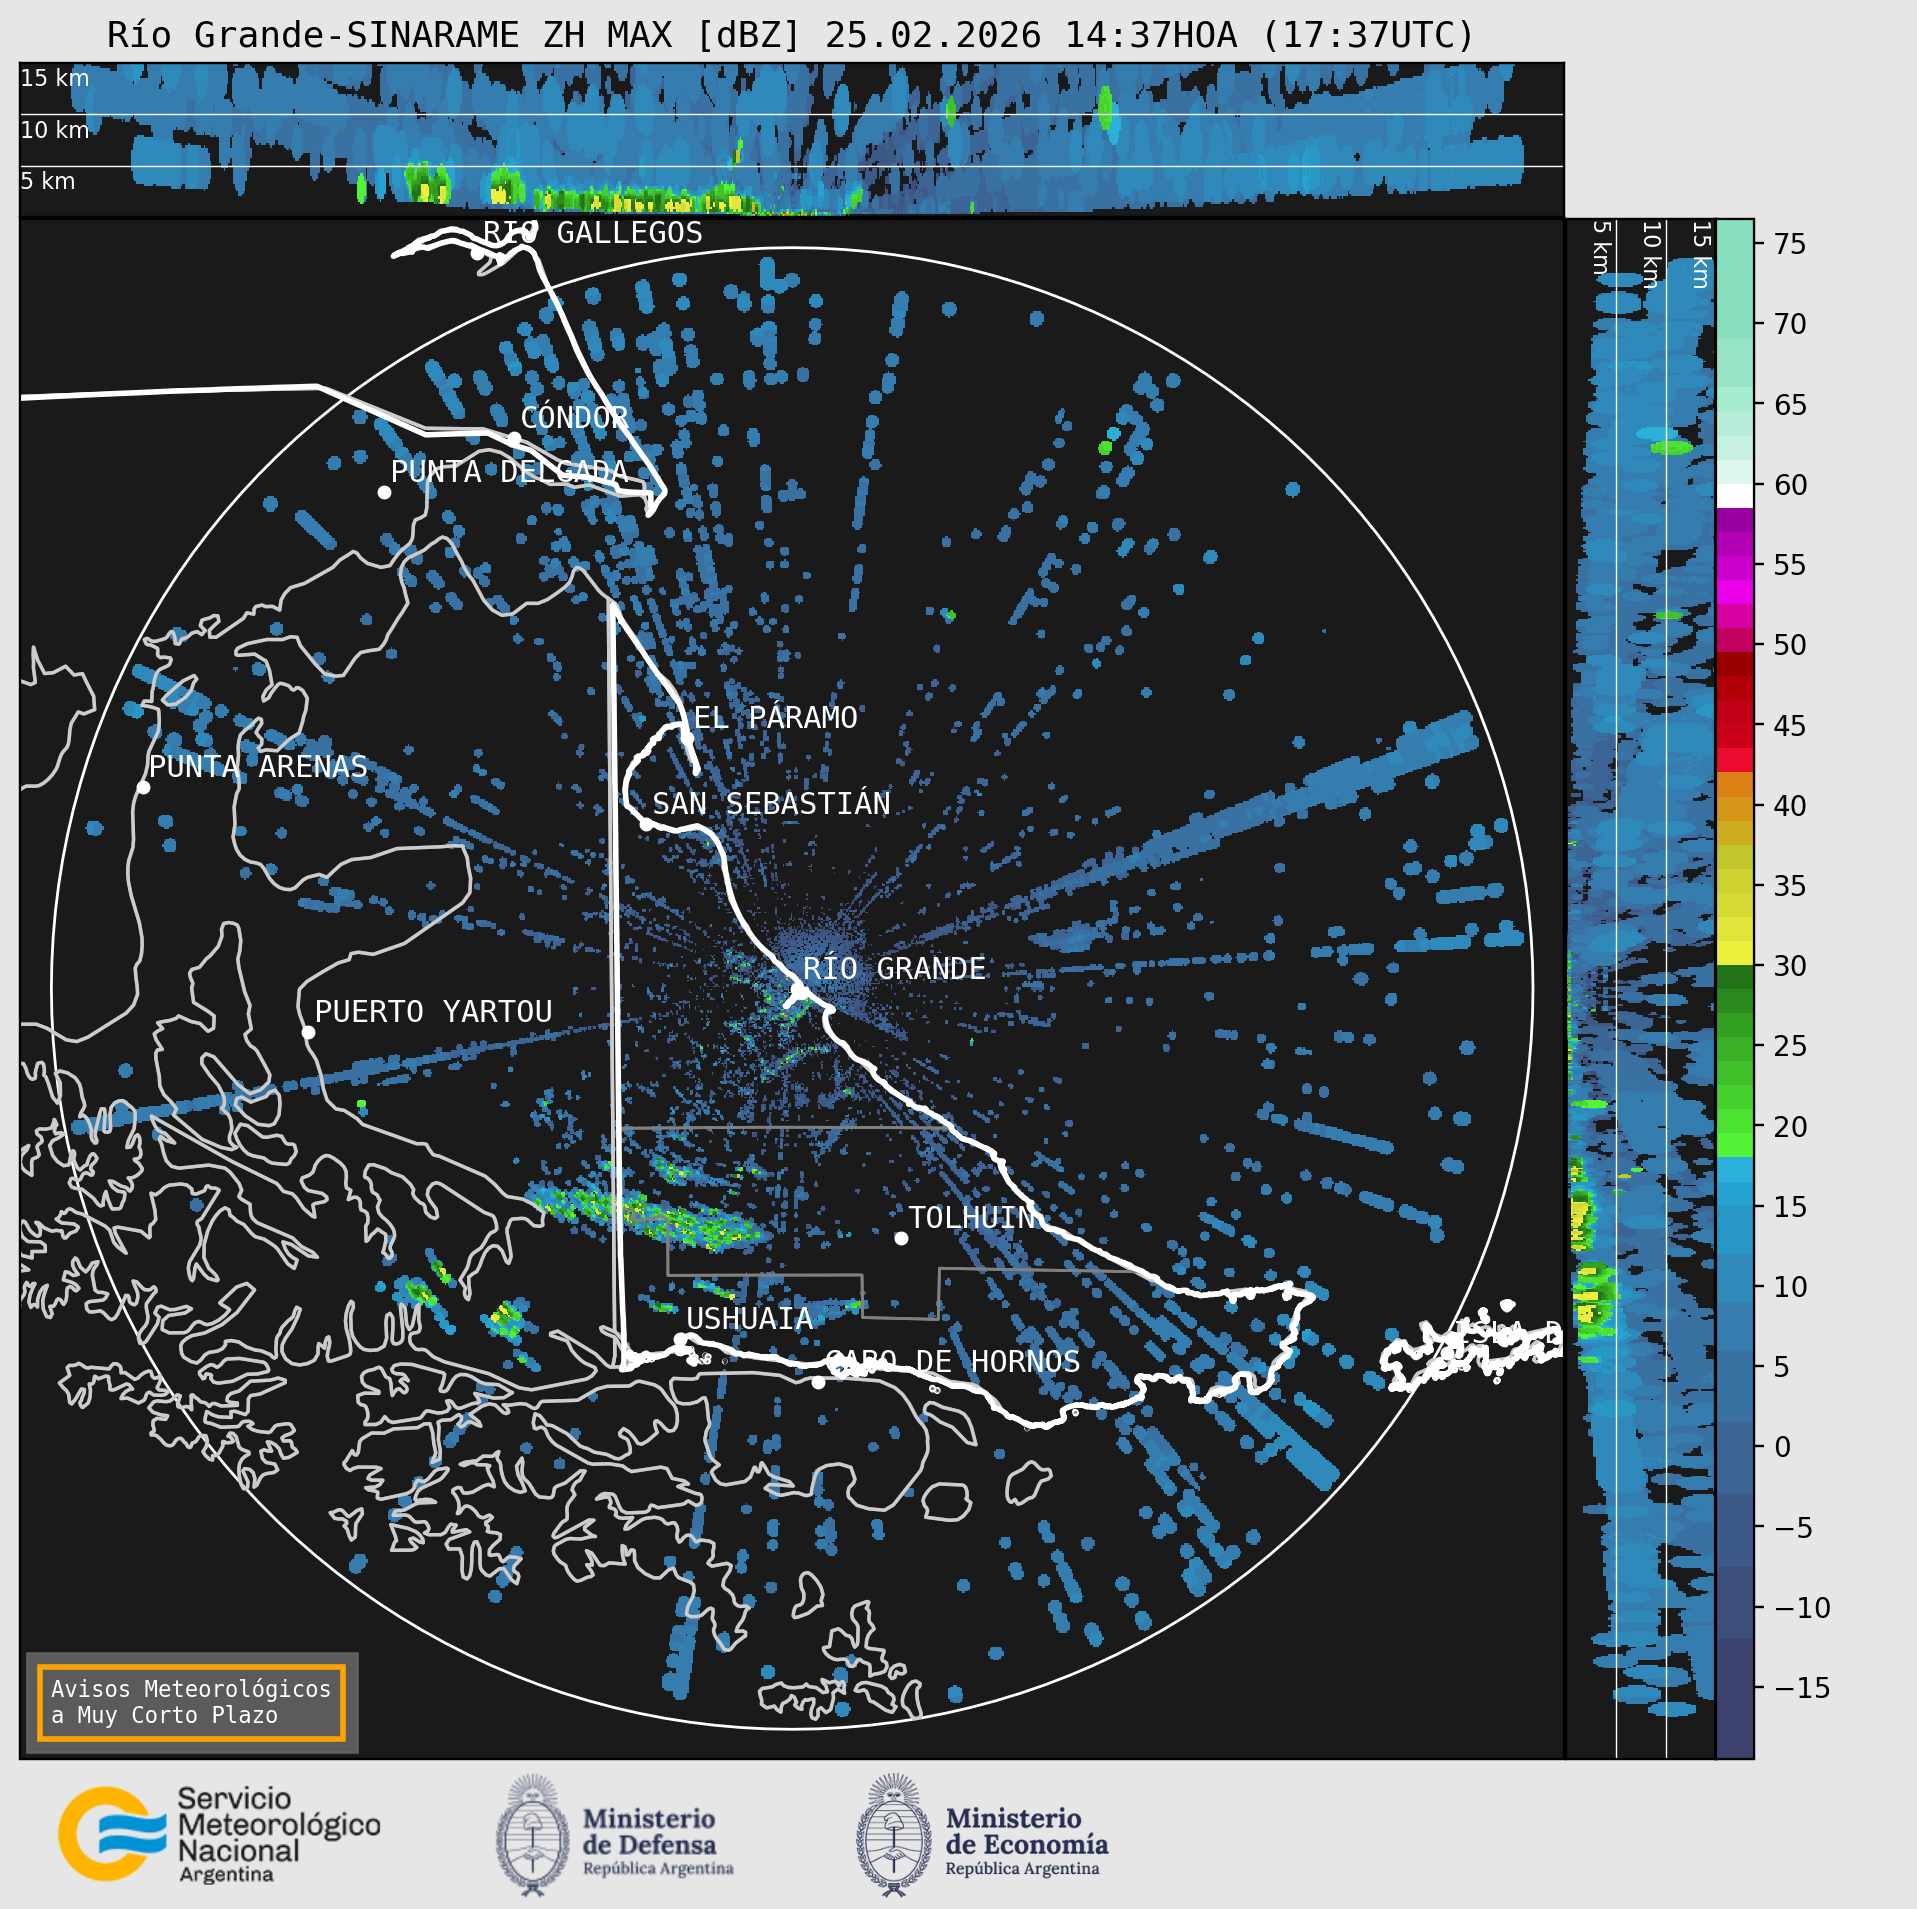Click the 45 dBZ red swatch on scale
This screenshot has width=1917, height=1909.
(x=1735, y=725)
